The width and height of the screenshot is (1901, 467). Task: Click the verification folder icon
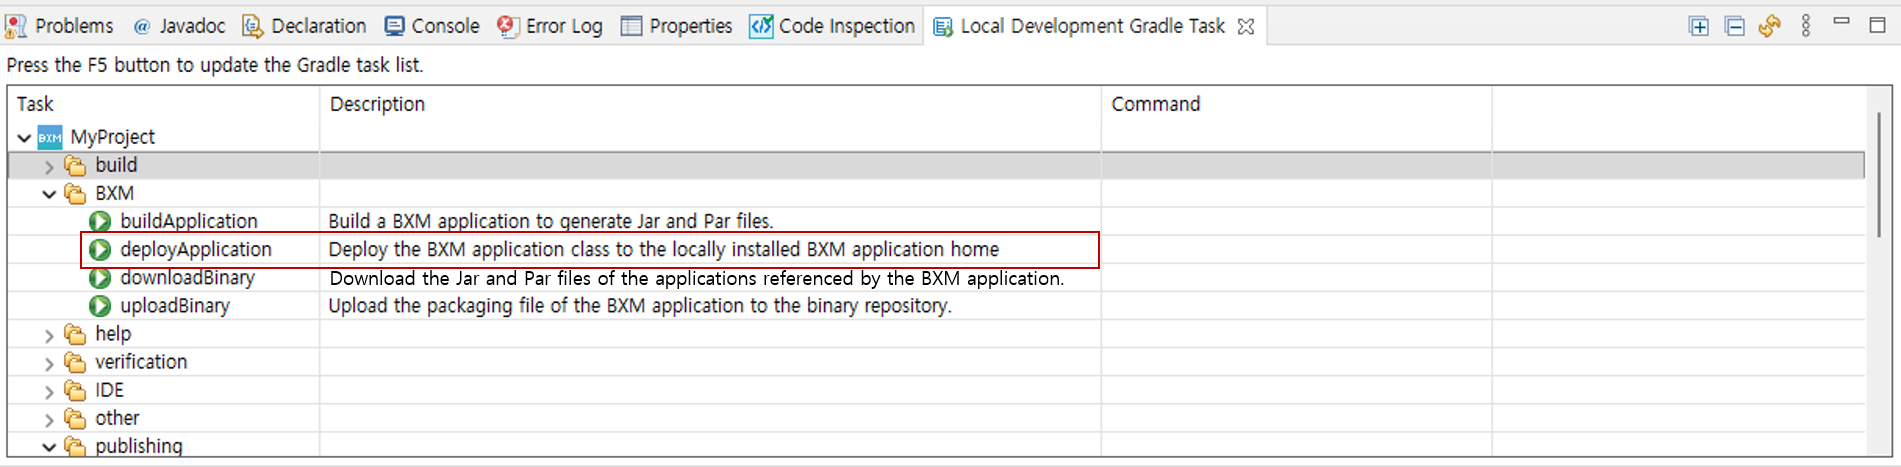pyautogui.click(x=75, y=362)
